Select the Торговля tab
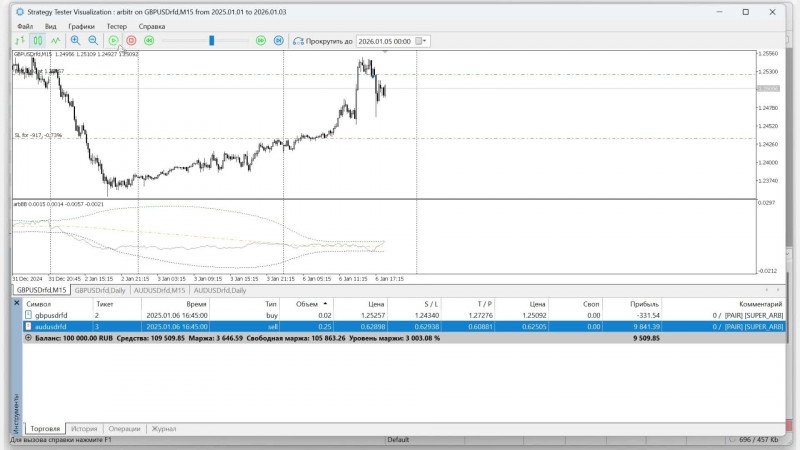 pos(45,429)
